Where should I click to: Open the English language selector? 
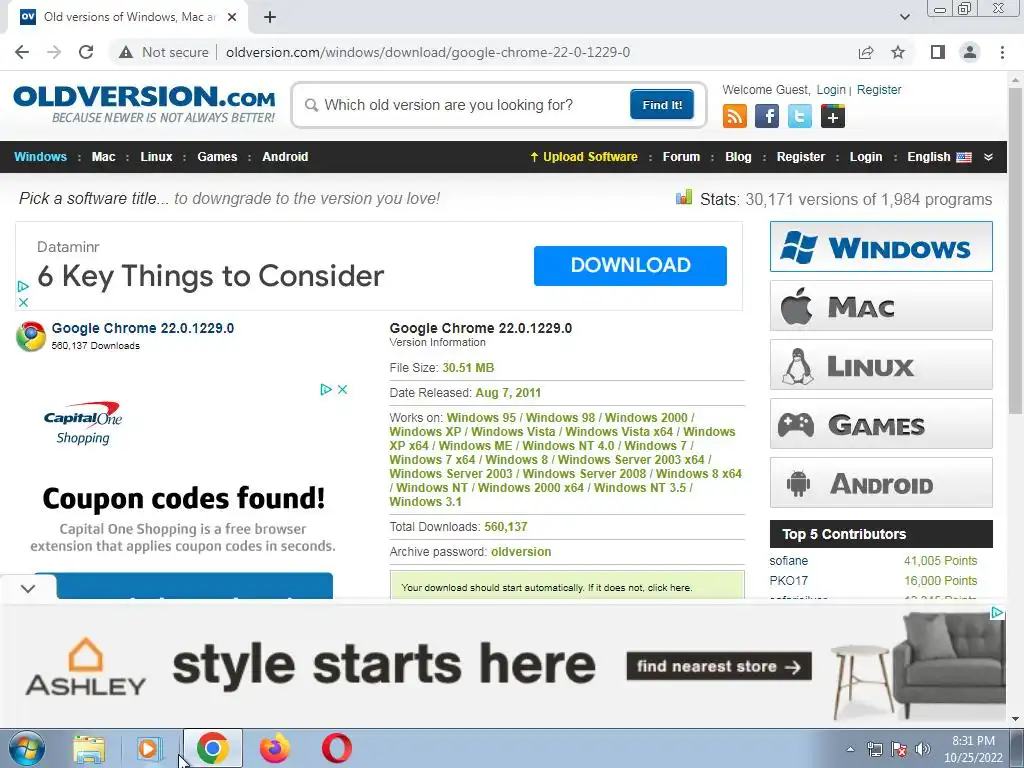click(x=939, y=157)
